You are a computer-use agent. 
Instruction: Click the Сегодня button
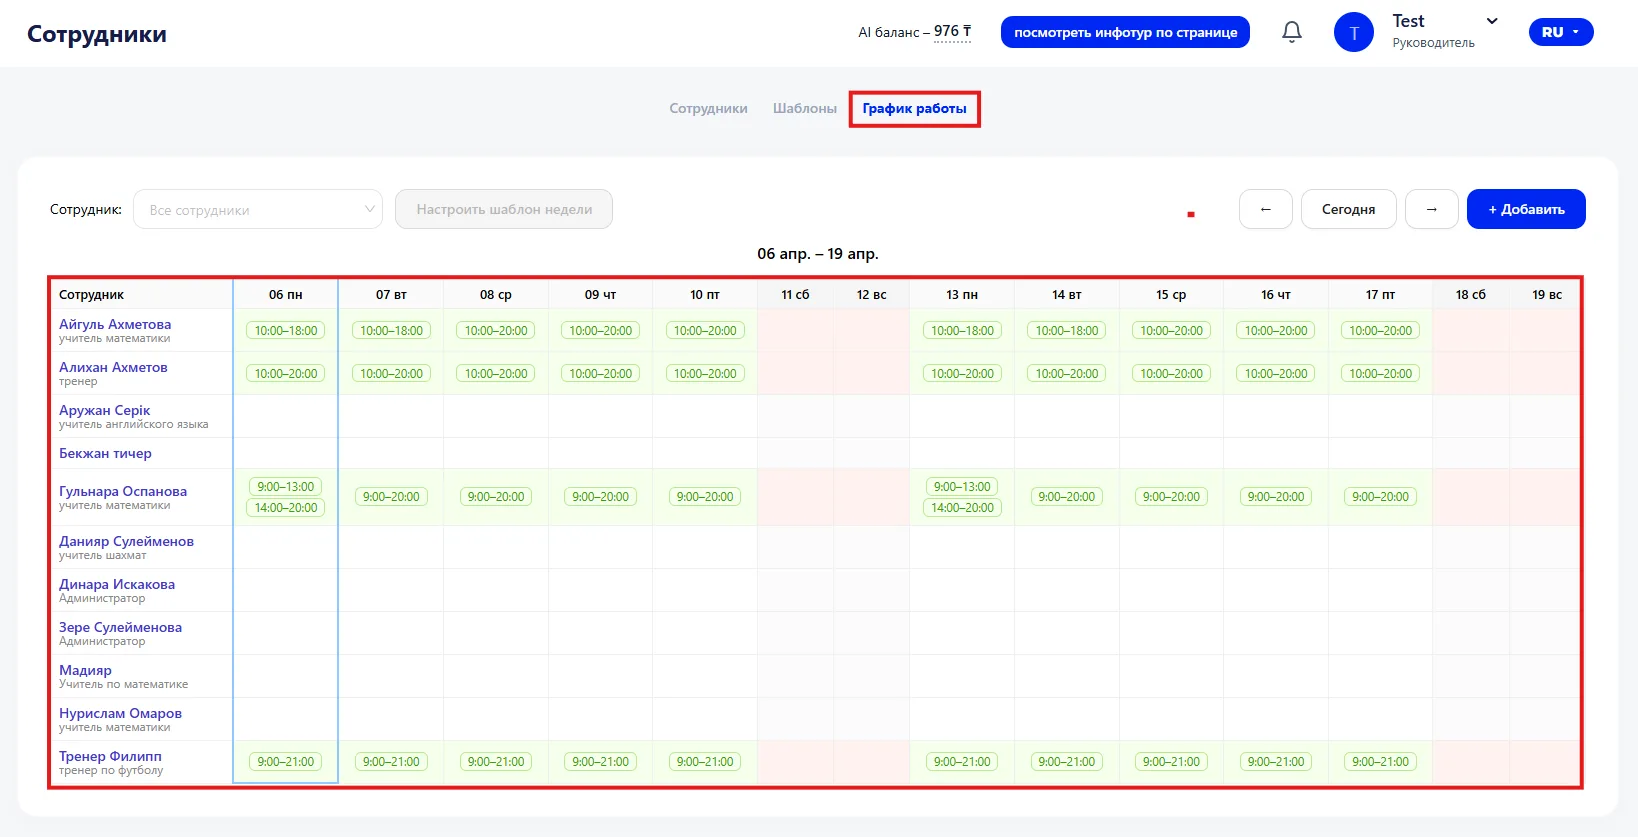tap(1348, 209)
